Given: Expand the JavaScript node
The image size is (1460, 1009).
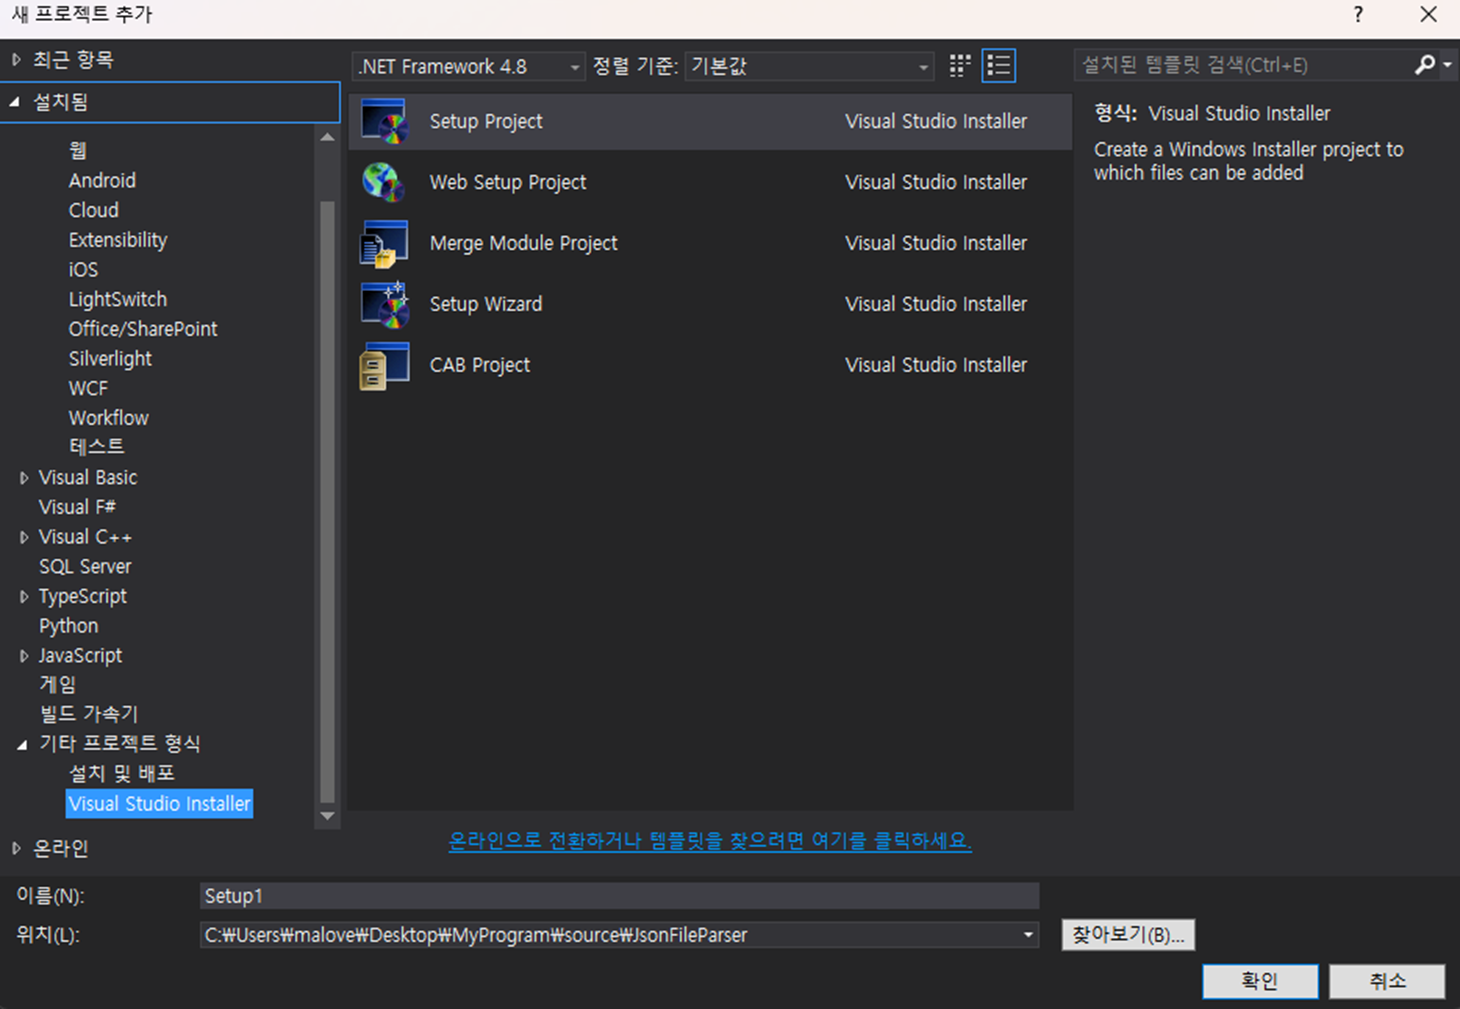Looking at the screenshot, I should pyautogui.click(x=24, y=656).
